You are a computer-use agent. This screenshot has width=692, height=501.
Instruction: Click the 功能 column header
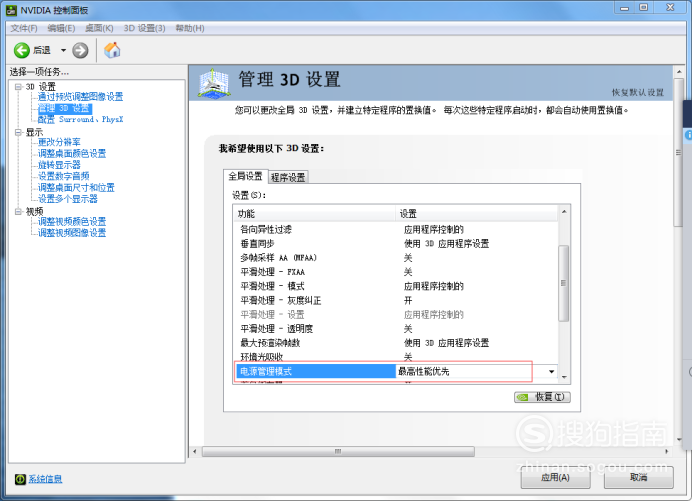pos(315,214)
